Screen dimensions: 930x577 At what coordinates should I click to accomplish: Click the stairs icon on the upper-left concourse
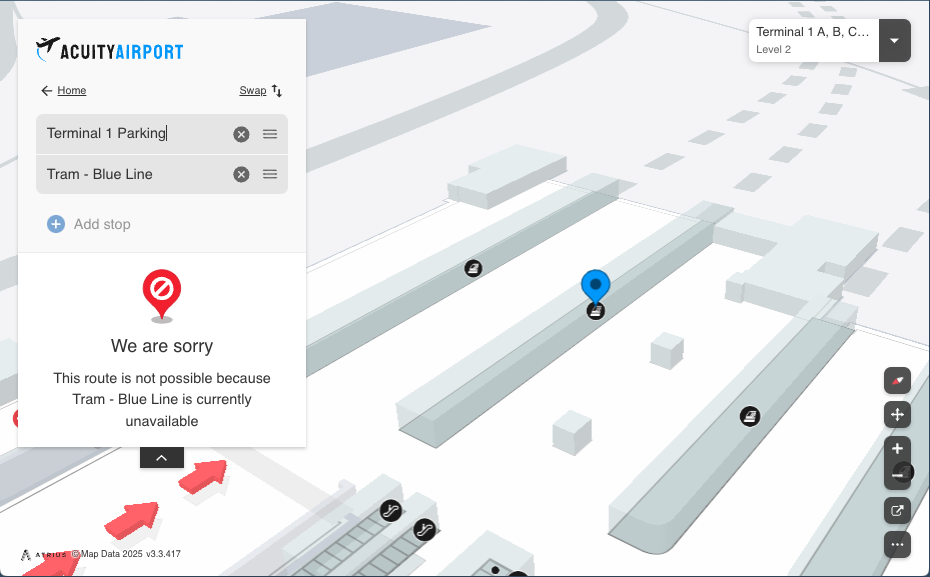point(473,269)
